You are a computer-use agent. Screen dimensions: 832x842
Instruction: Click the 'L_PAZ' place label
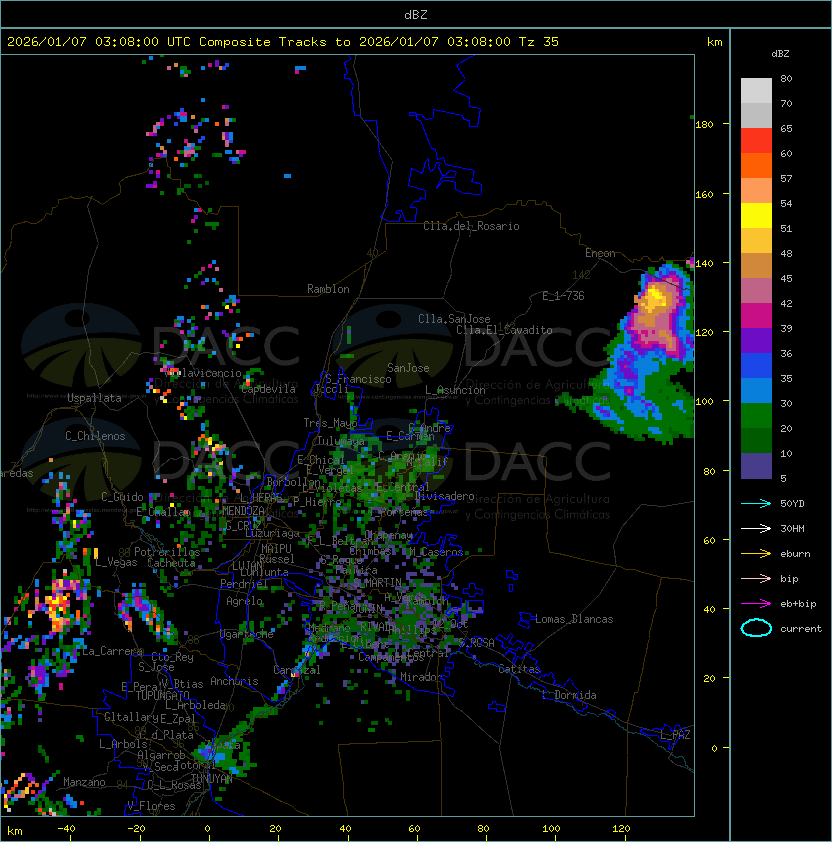[x=675, y=735]
